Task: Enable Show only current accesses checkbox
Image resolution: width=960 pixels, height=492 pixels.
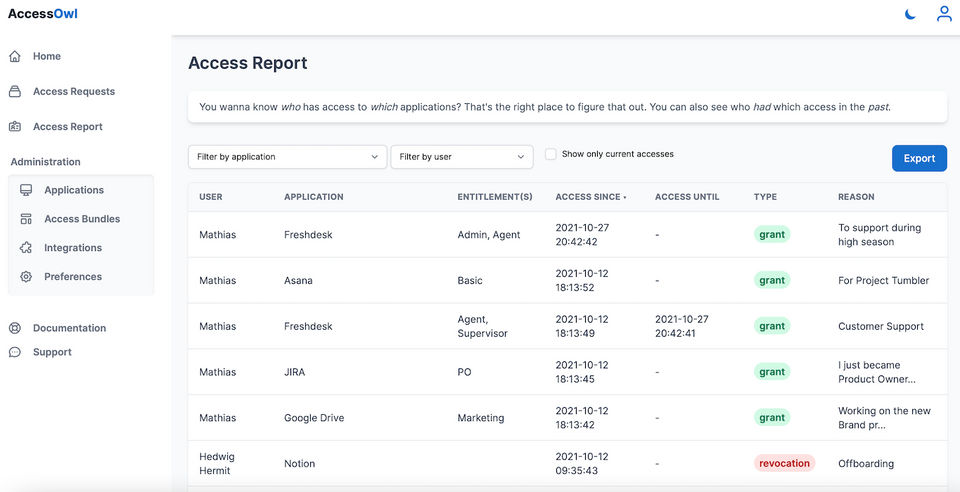Action: pyautogui.click(x=551, y=155)
